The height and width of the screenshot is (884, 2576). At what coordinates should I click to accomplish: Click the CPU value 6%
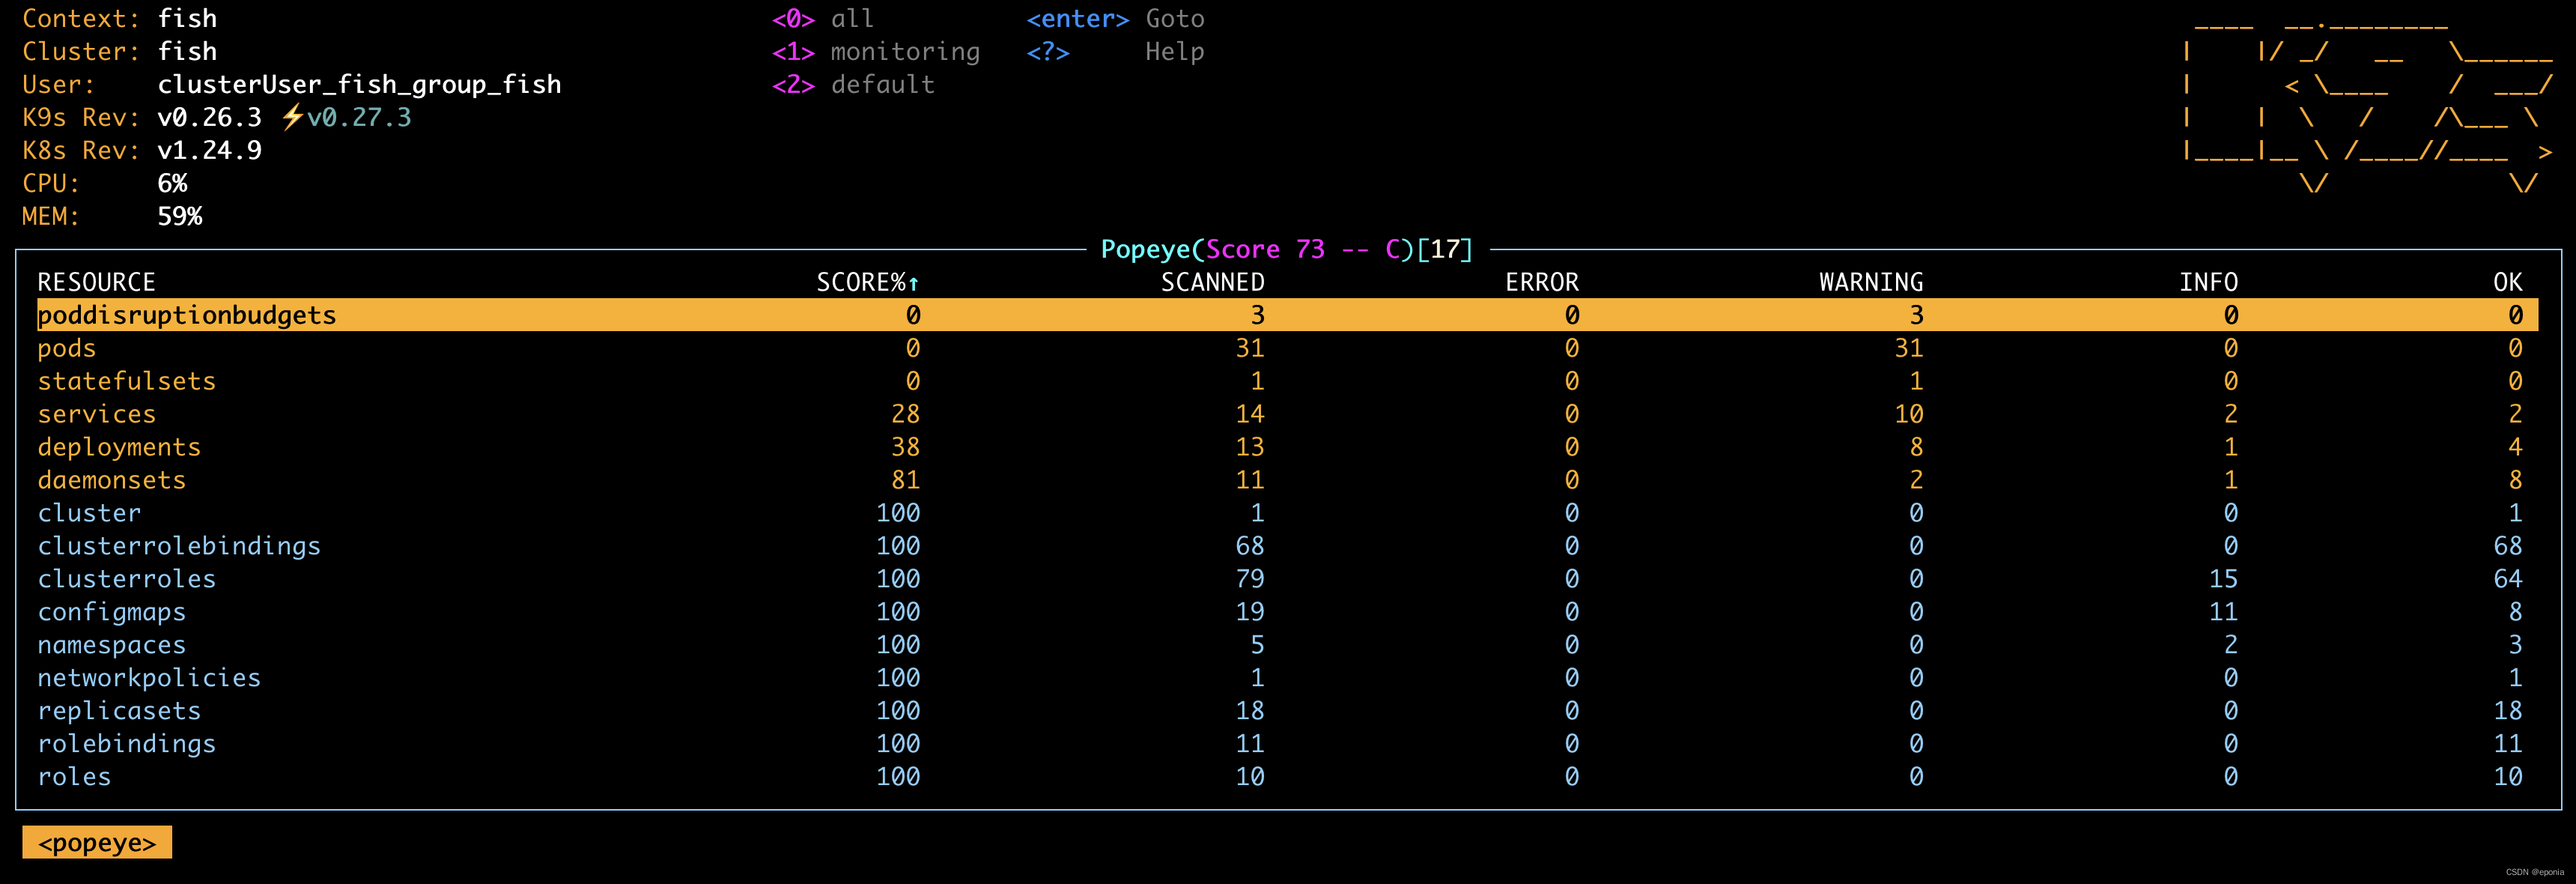(x=172, y=184)
